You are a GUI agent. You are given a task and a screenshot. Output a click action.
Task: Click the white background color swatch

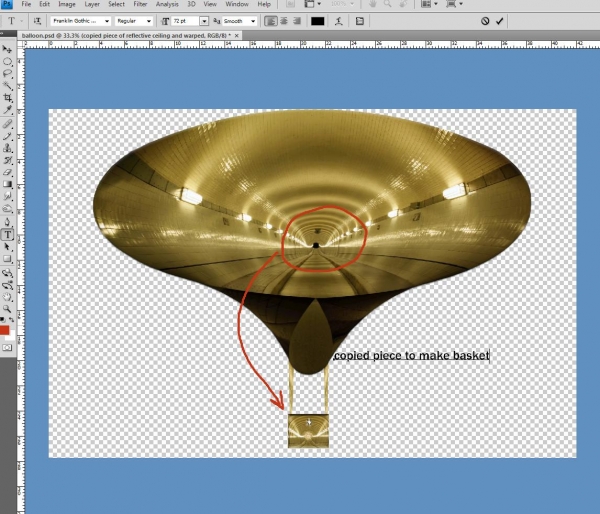[x=12, y=336]
